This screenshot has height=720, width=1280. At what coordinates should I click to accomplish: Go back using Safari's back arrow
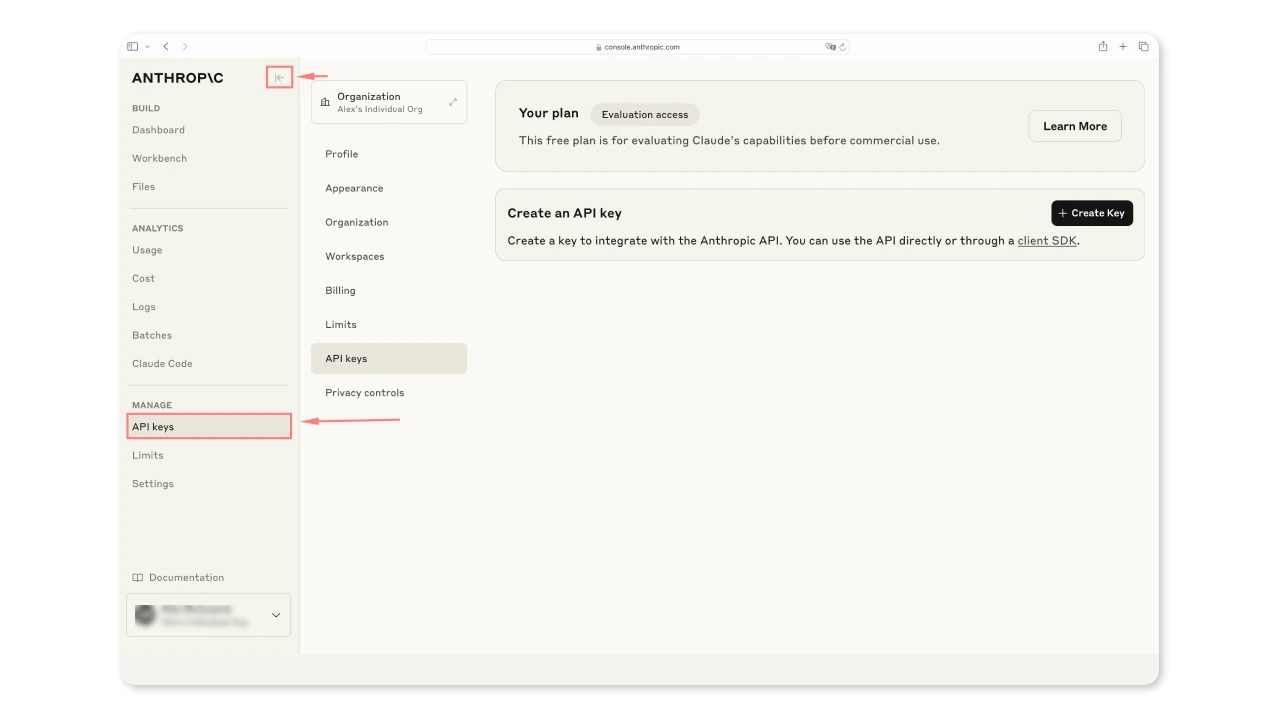(x=166, y=46)
